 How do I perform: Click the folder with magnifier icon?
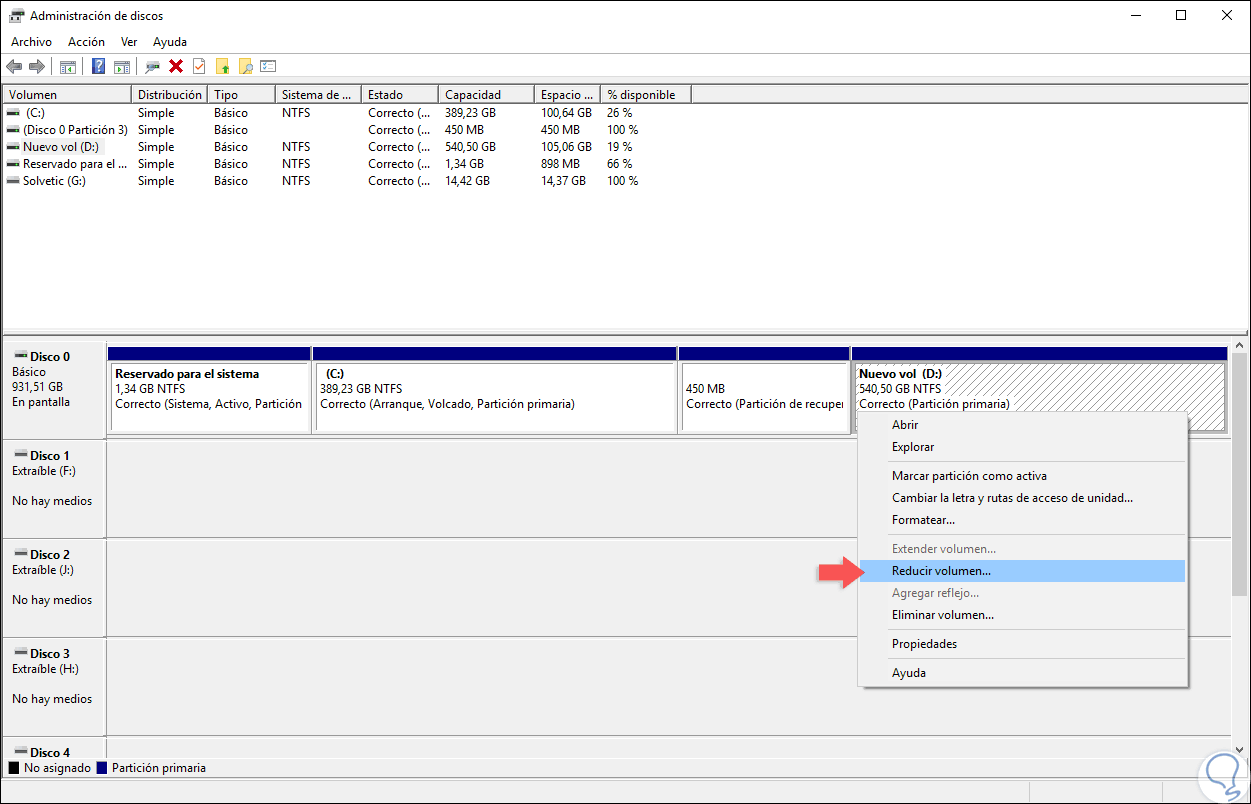[245, 67]
